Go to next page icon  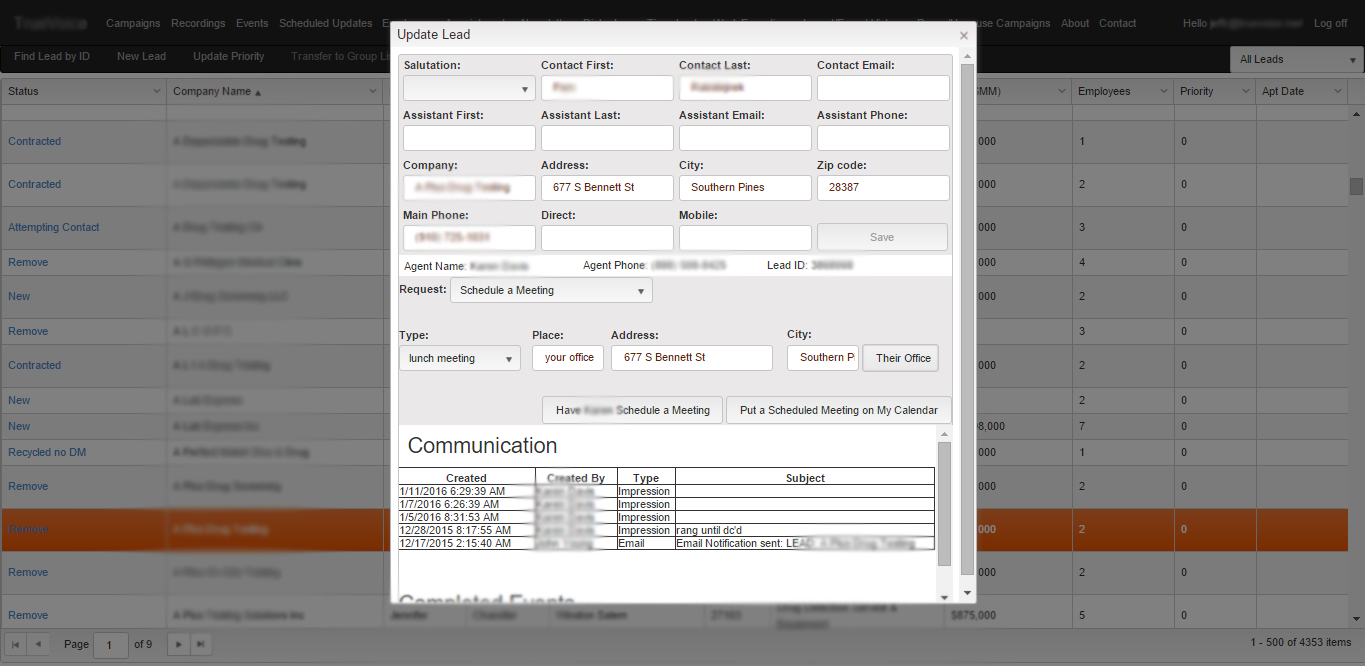point(178,644)
